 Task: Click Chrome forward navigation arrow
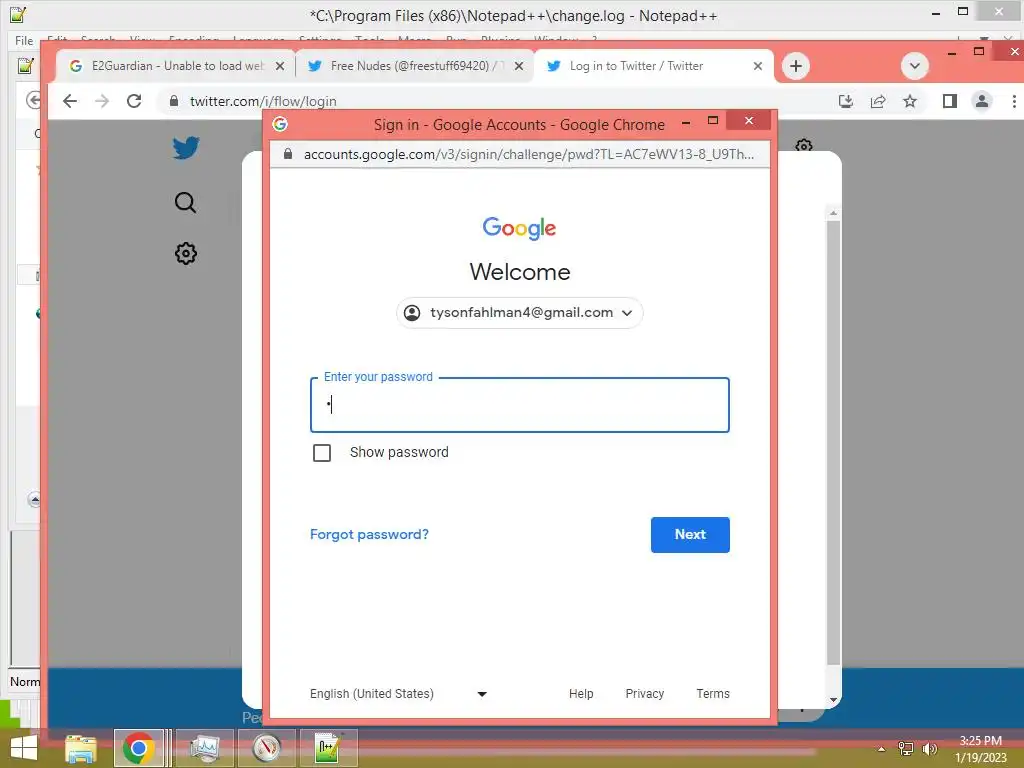click(102, 101)
